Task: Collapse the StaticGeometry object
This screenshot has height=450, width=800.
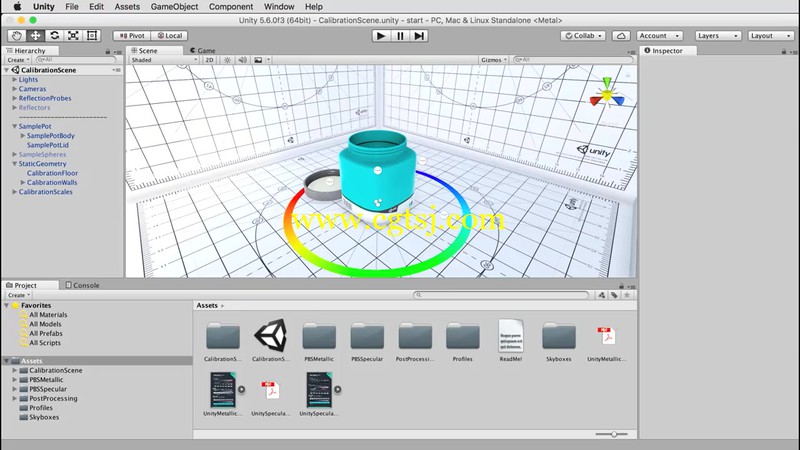Action: (x=14, y=164)
